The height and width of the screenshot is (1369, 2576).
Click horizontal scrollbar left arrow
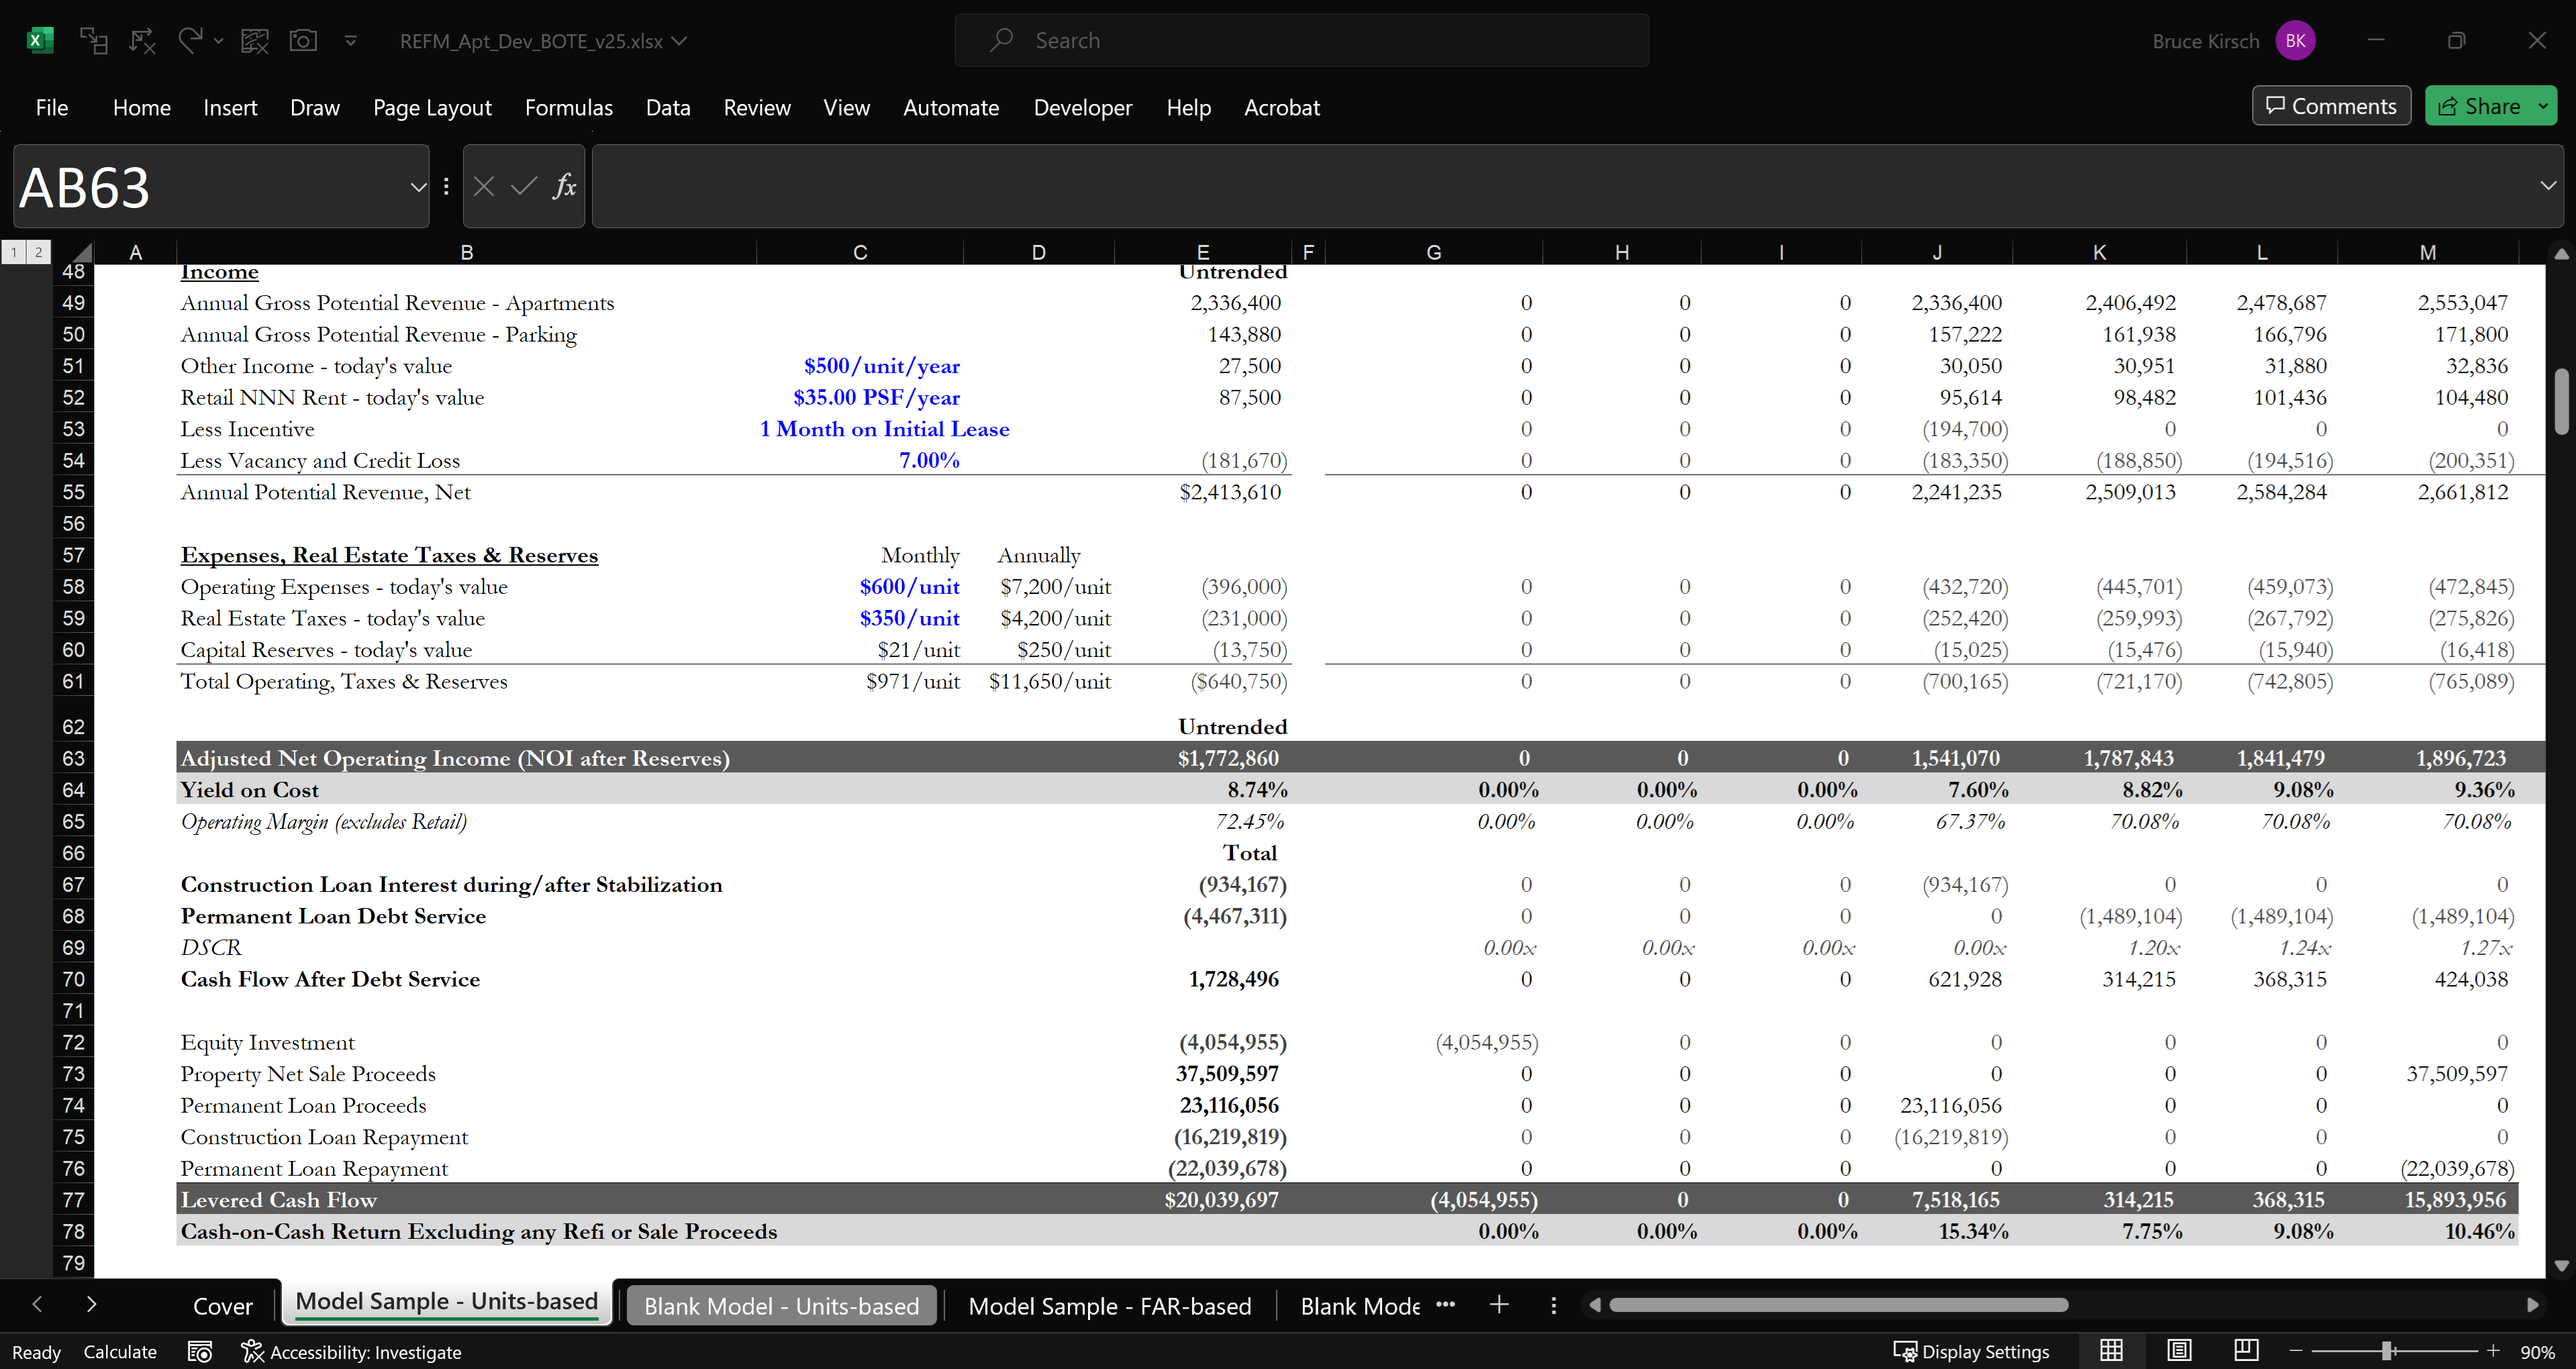[x=1594, y=1305]
